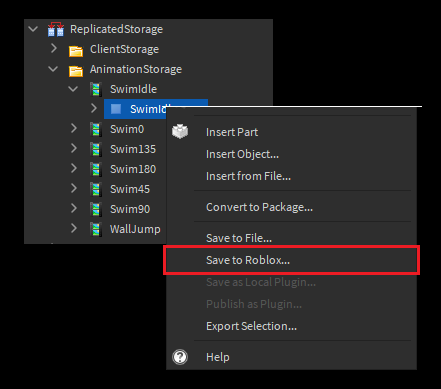Screen dimensions: 441x389
Task: Collapse the ReplicatedStorage tree node
Action: coord(33,29)
